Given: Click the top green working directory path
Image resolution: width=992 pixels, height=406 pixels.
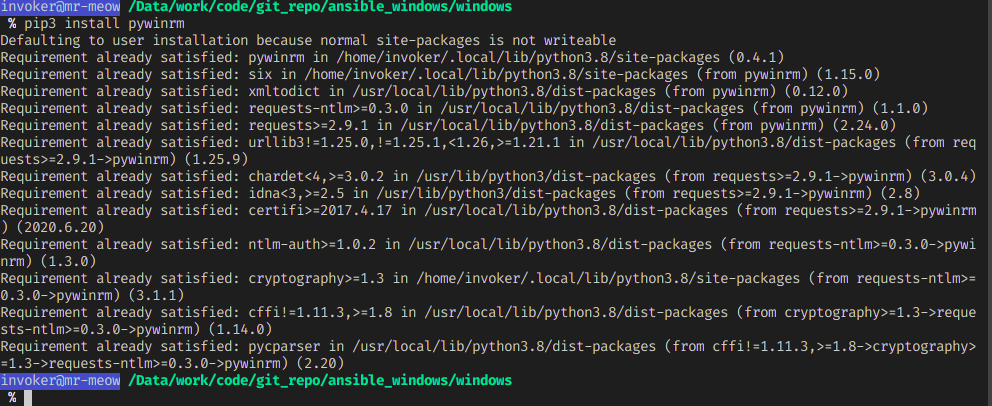Looking at the screenshot, I should [x=319, y=7].
